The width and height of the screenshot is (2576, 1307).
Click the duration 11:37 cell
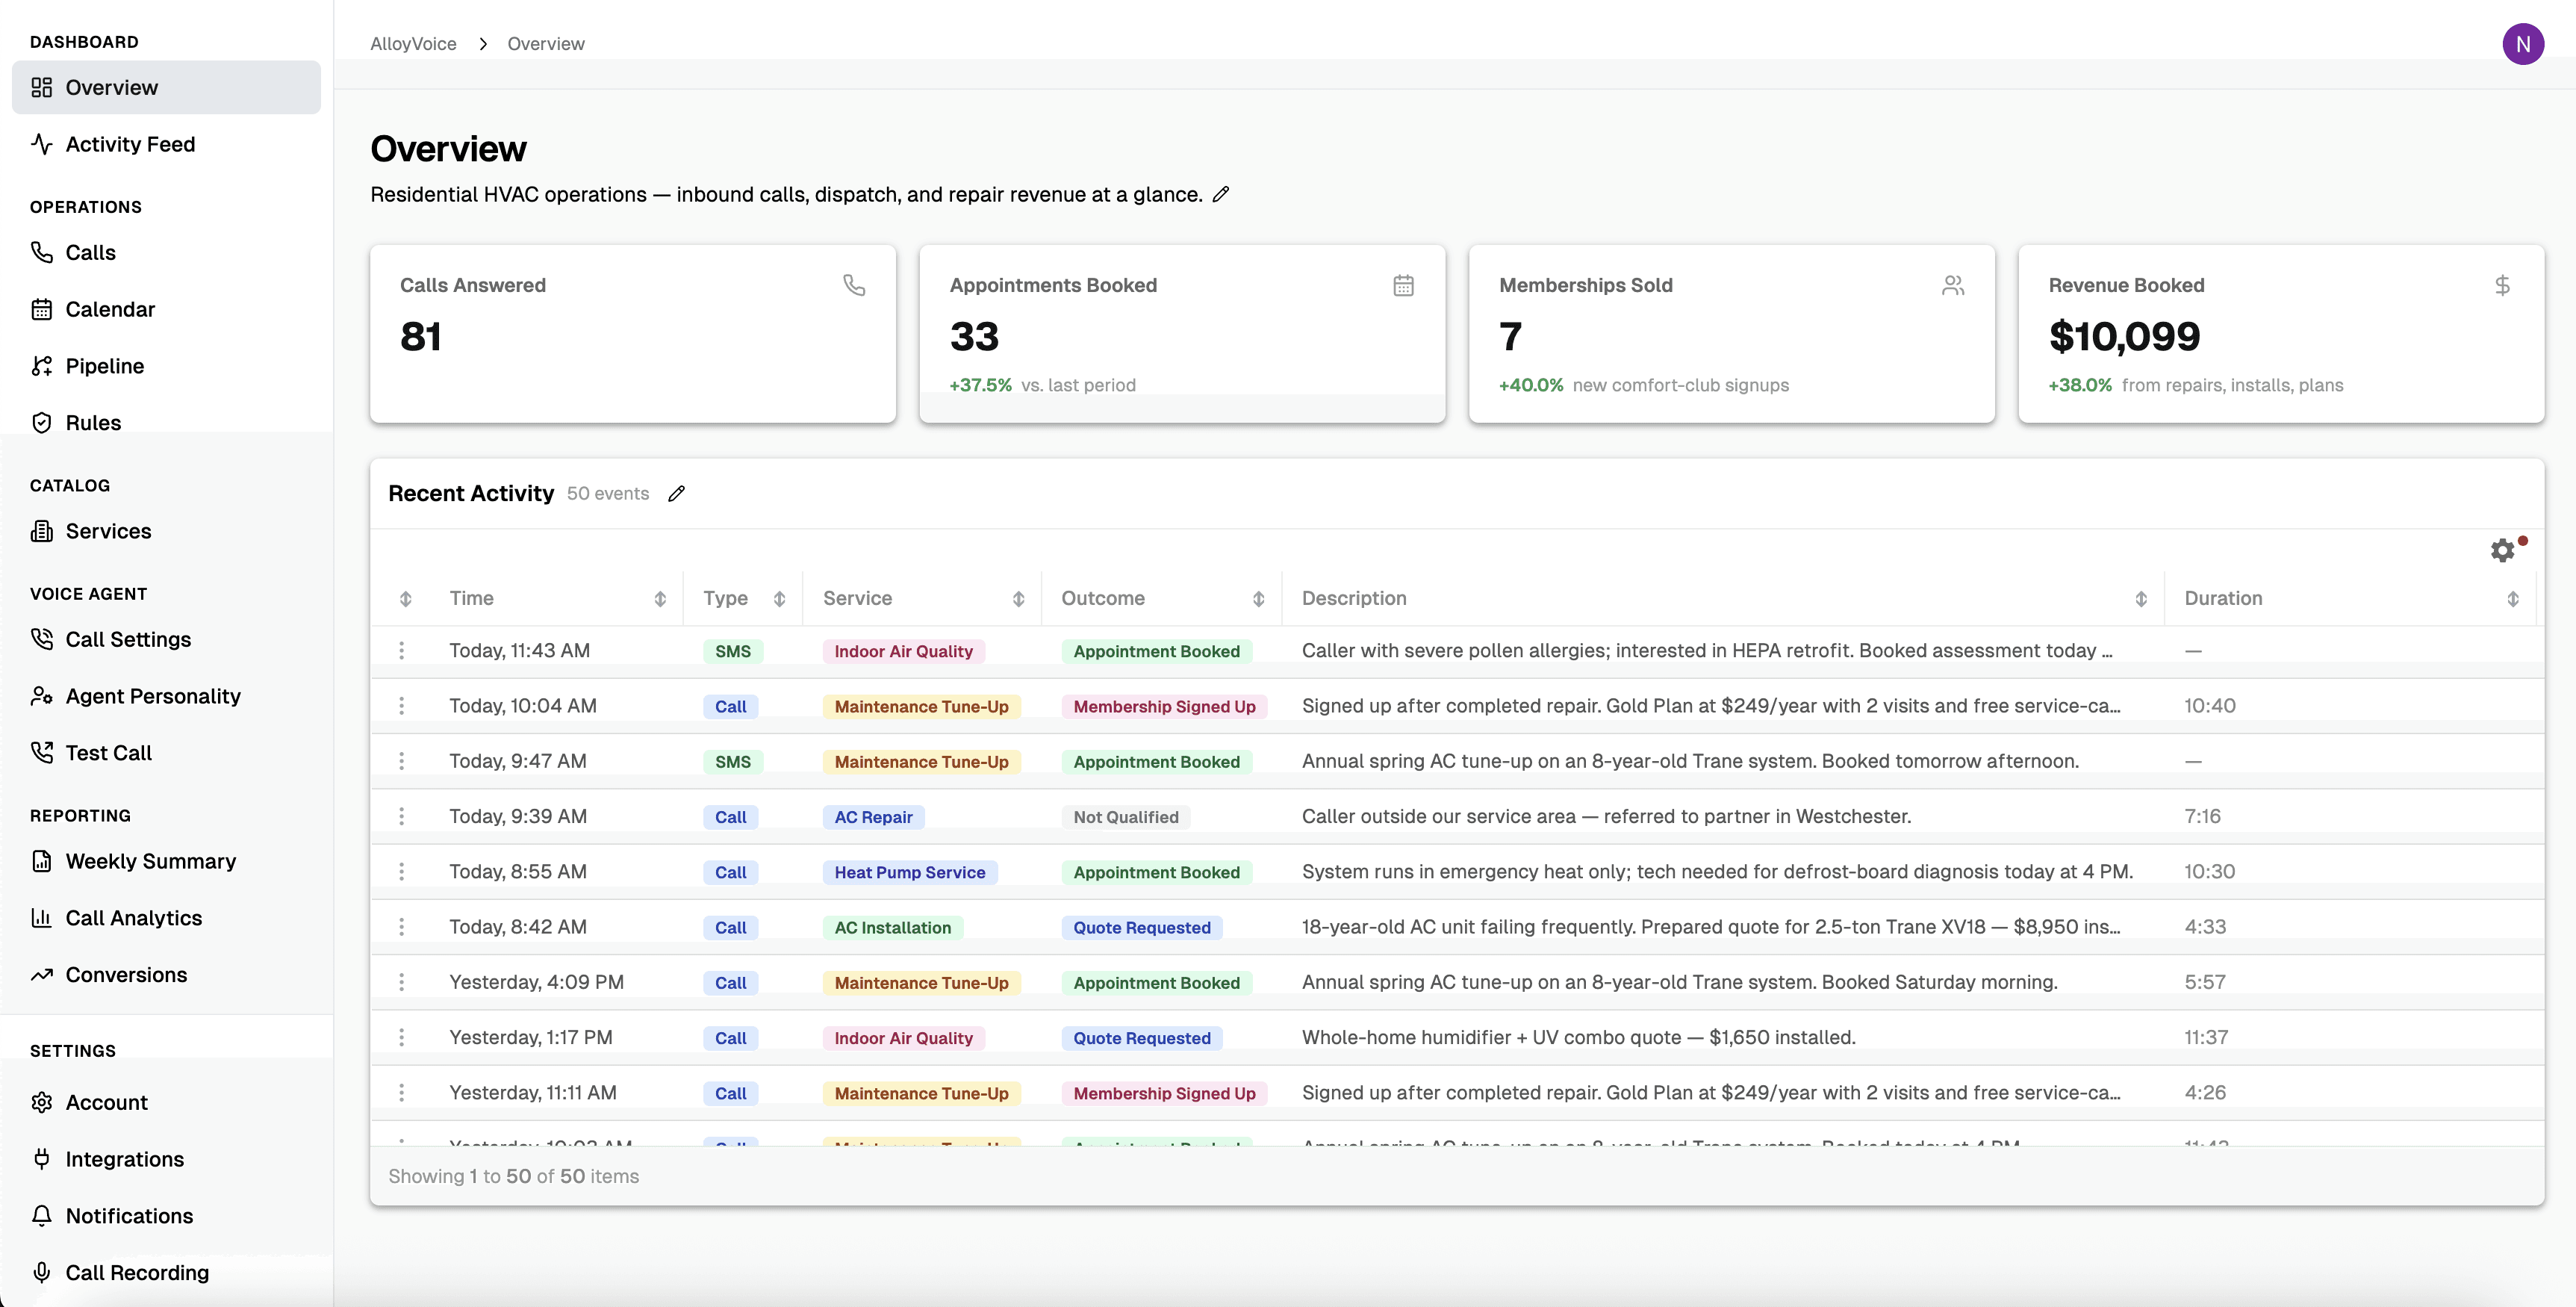(x=2206, y=1037)
